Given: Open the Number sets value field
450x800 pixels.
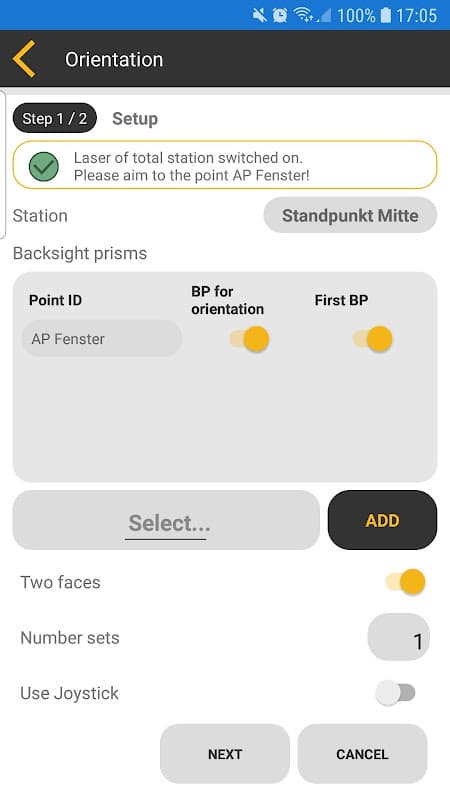Looking at the screenshot, I should click(x=398, y=637).
